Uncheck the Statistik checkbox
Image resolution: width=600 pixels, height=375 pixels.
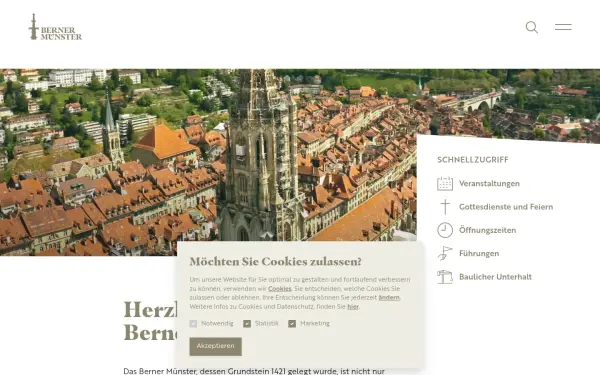[x=247, y=324]
